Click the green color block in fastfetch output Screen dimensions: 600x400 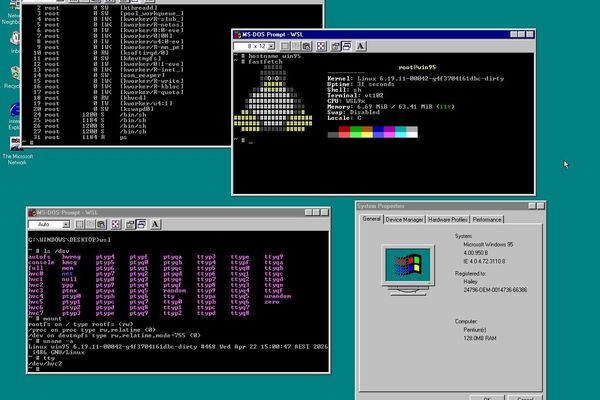point(356,132)
